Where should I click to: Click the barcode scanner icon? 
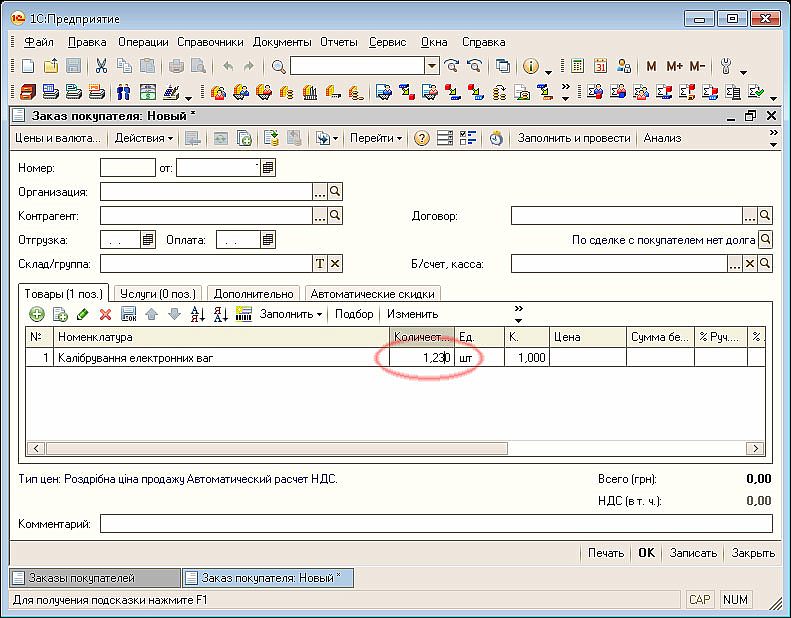pyautogui.click(x=244, y=314)
